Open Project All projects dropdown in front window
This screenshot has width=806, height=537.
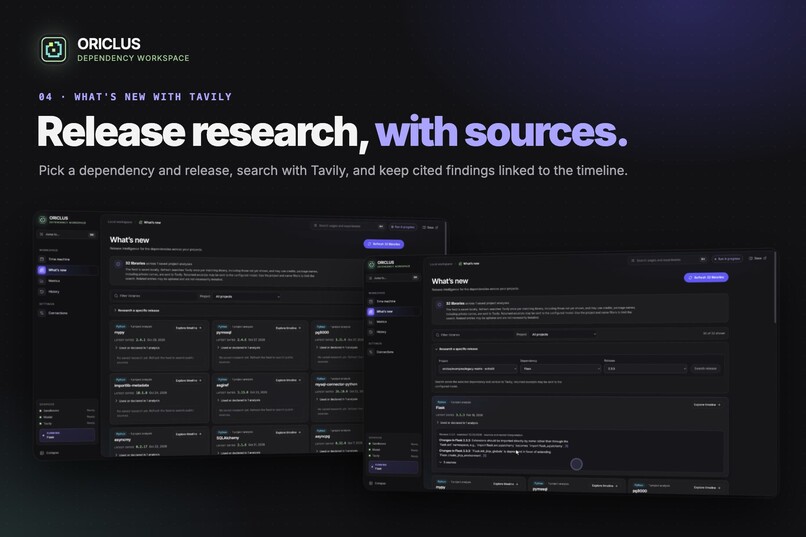[x=563, y=335]
